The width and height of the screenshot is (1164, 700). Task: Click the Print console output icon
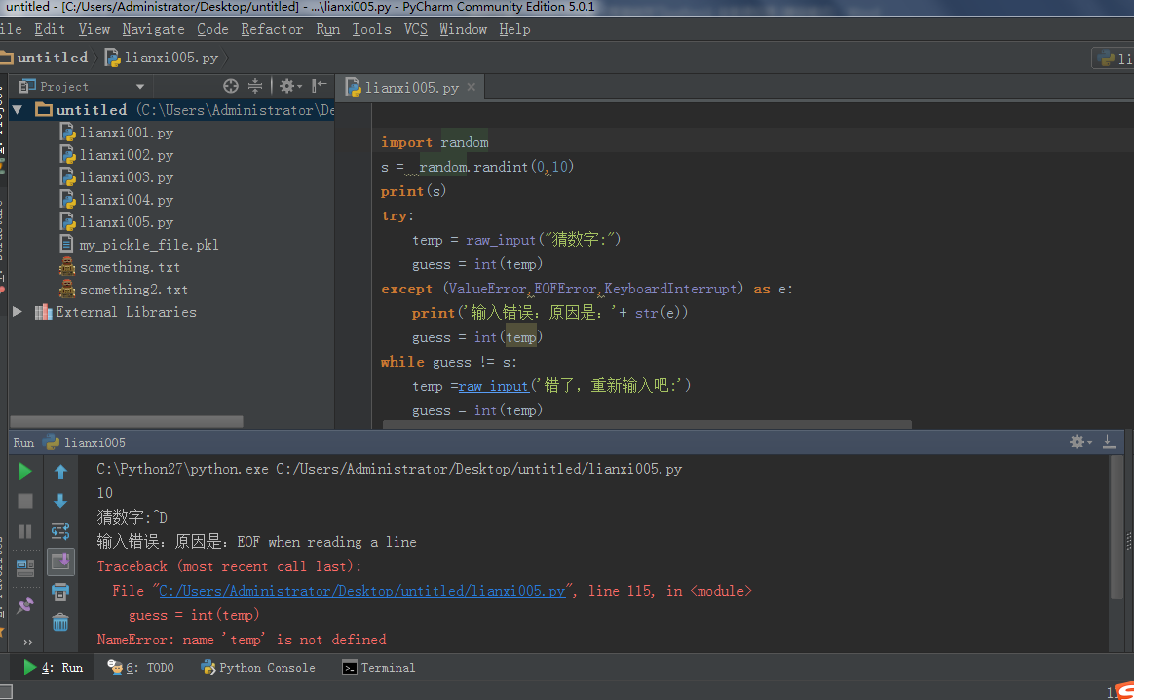61,592
